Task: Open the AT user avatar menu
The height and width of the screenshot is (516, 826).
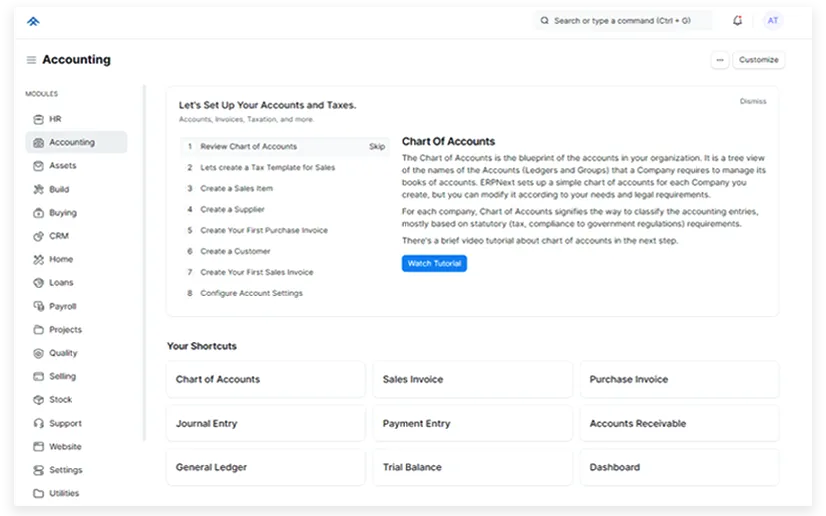Action: tap(772, 20)
